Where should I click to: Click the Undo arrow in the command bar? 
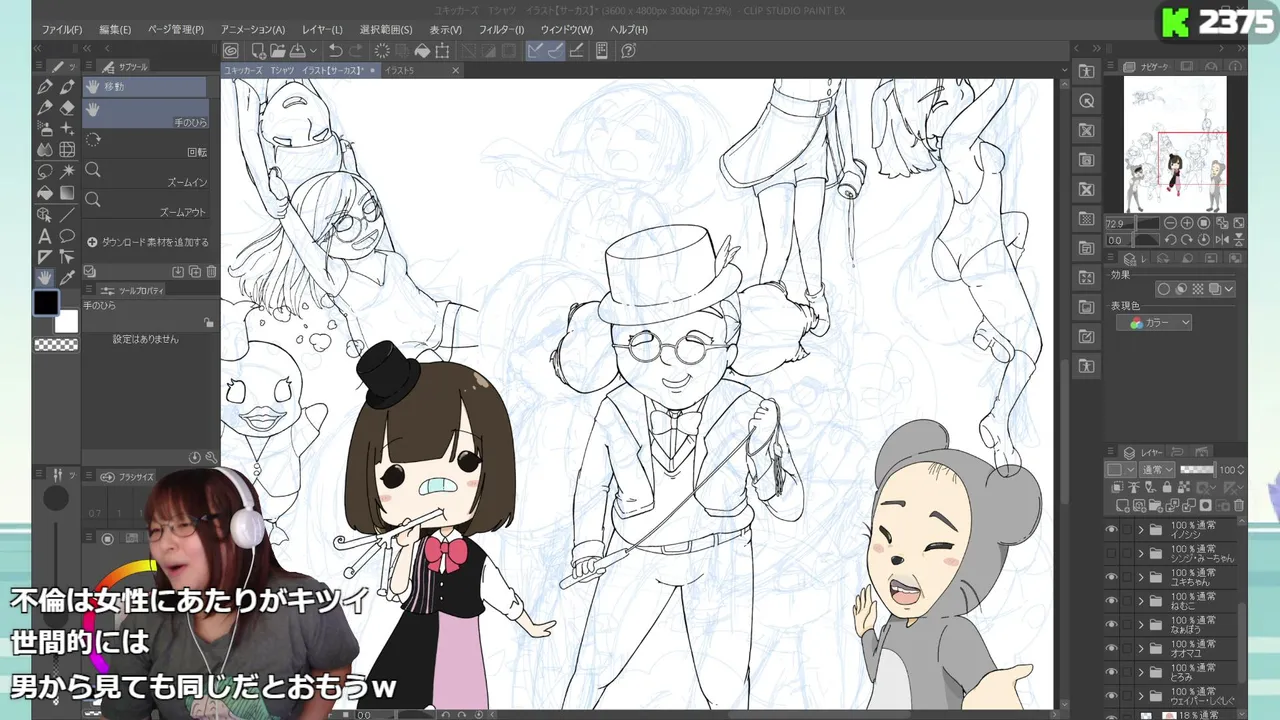point(335,51)
